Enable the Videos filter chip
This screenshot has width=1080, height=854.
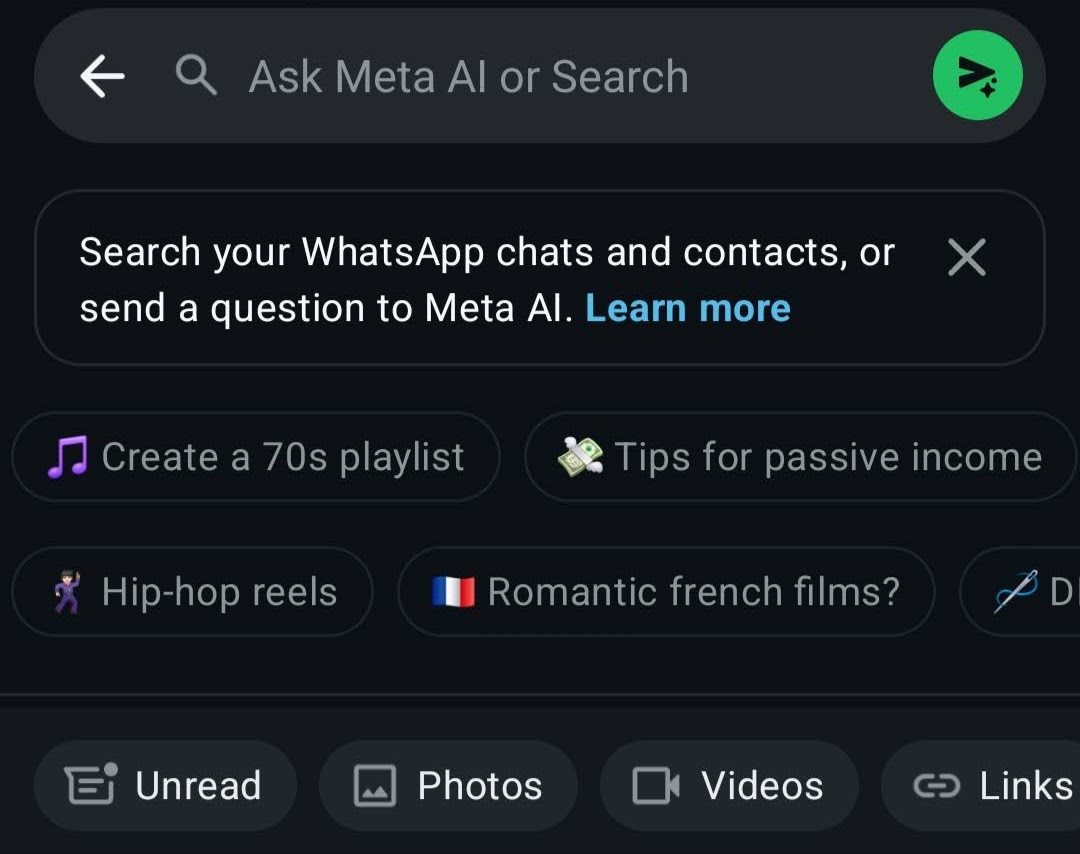(x=729, y=786)
